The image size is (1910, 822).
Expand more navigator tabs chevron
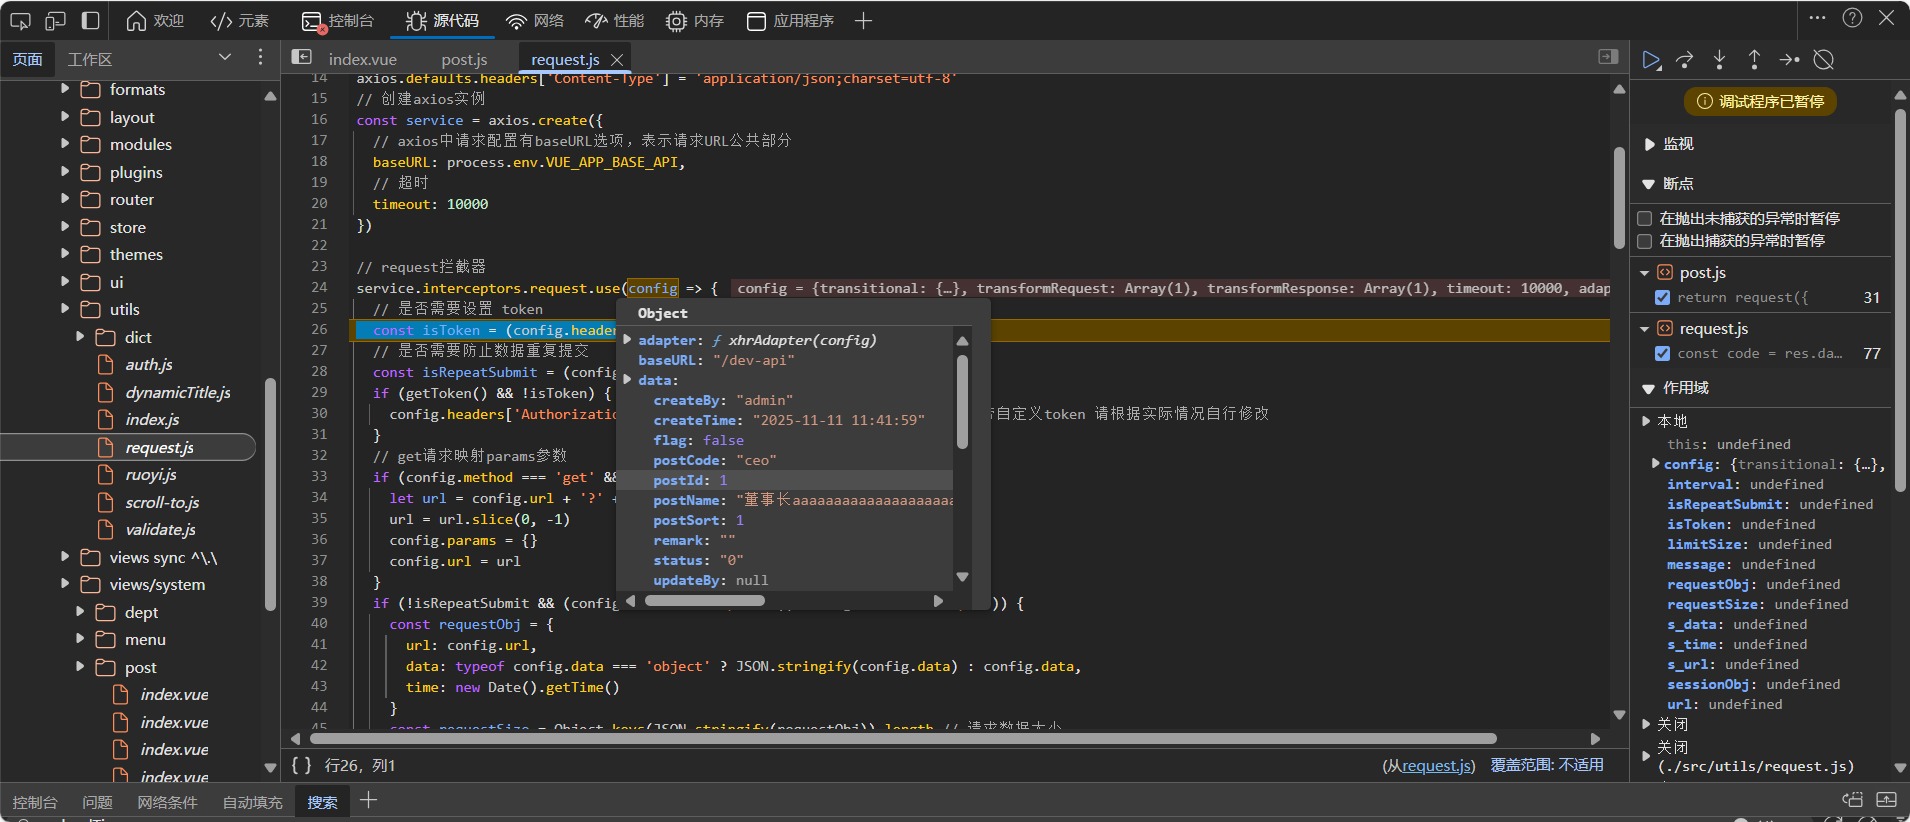point(225,58)
